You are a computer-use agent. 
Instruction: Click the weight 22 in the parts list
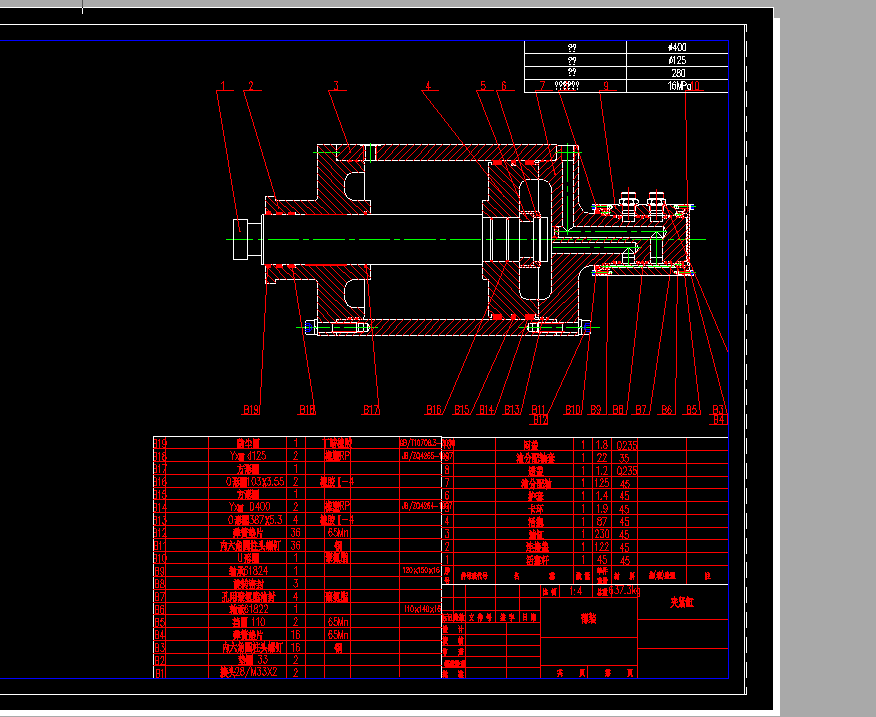tap(602, 458)
